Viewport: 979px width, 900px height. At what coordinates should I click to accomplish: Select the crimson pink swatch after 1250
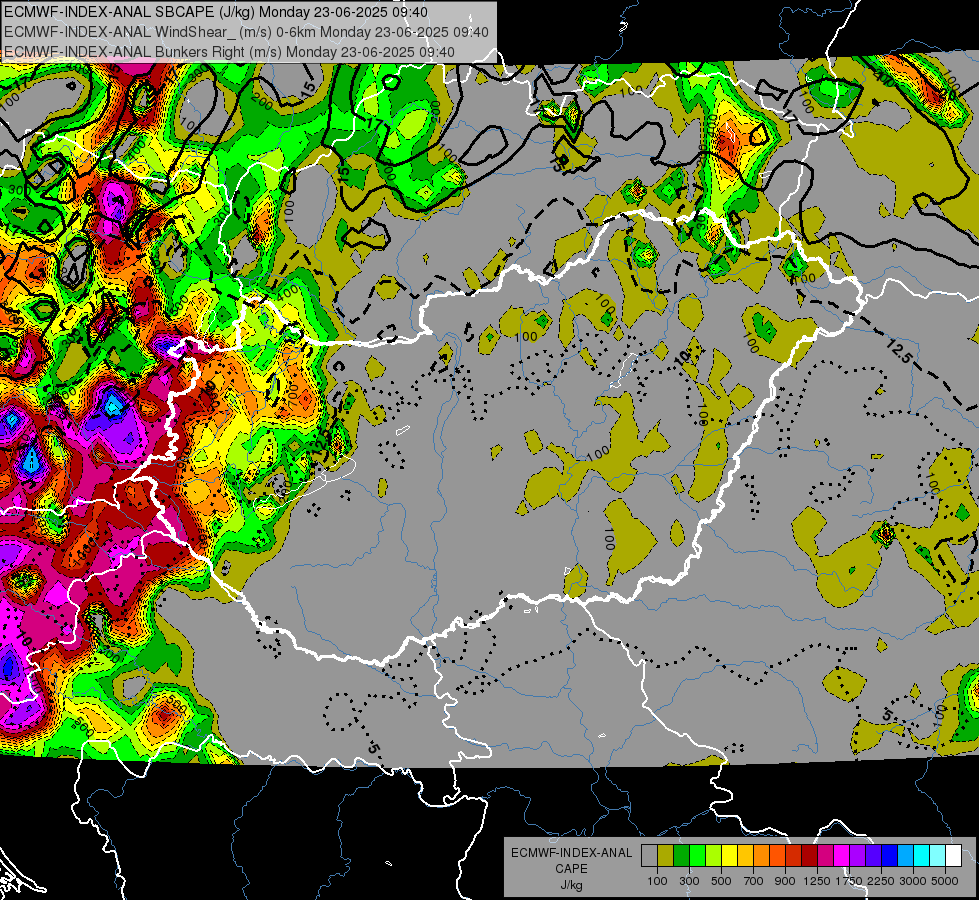click(825, 856)
